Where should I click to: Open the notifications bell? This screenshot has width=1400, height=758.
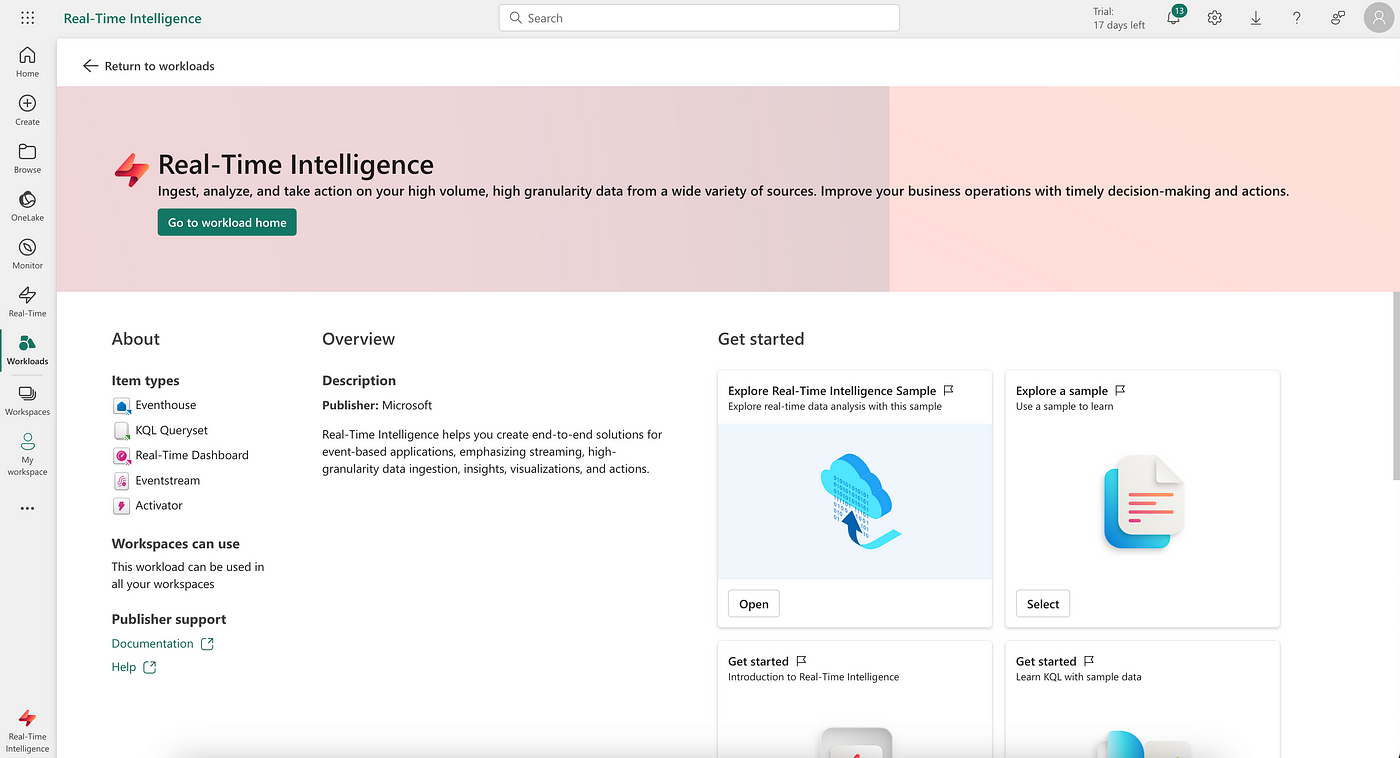(x=1174, y=18)
